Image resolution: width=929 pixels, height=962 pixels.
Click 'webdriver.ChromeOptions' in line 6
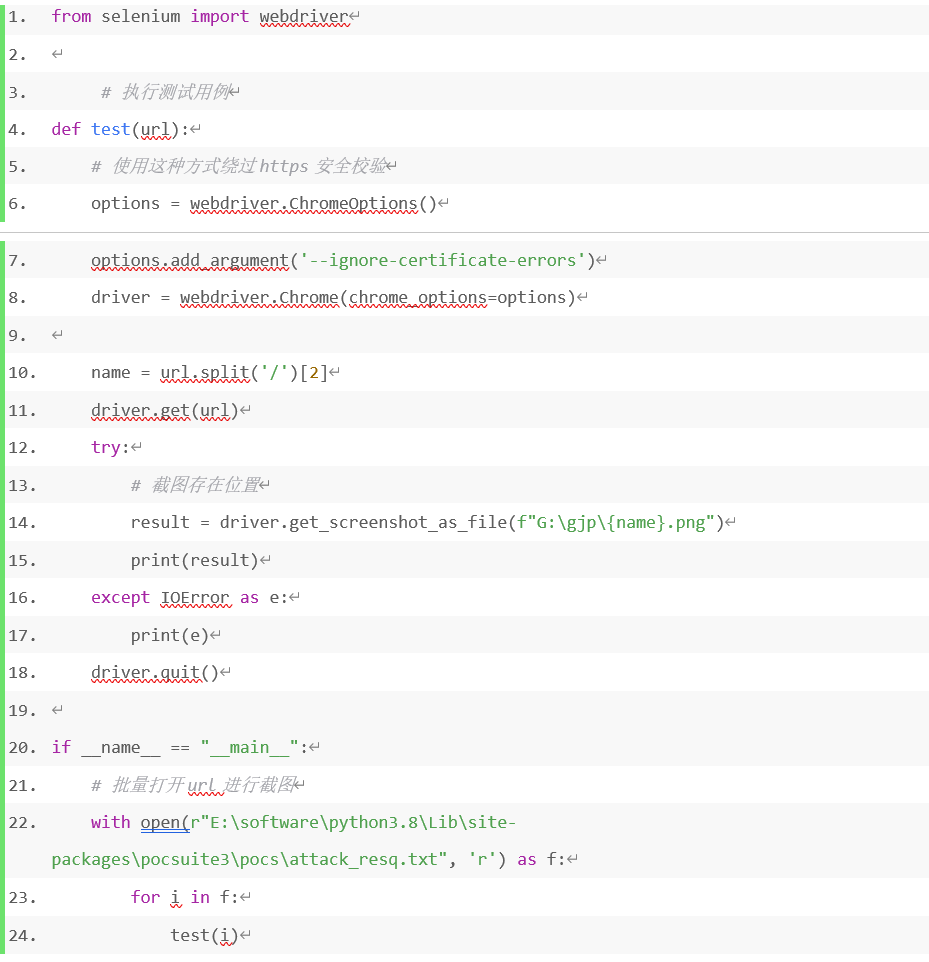(x=304, y=204)
